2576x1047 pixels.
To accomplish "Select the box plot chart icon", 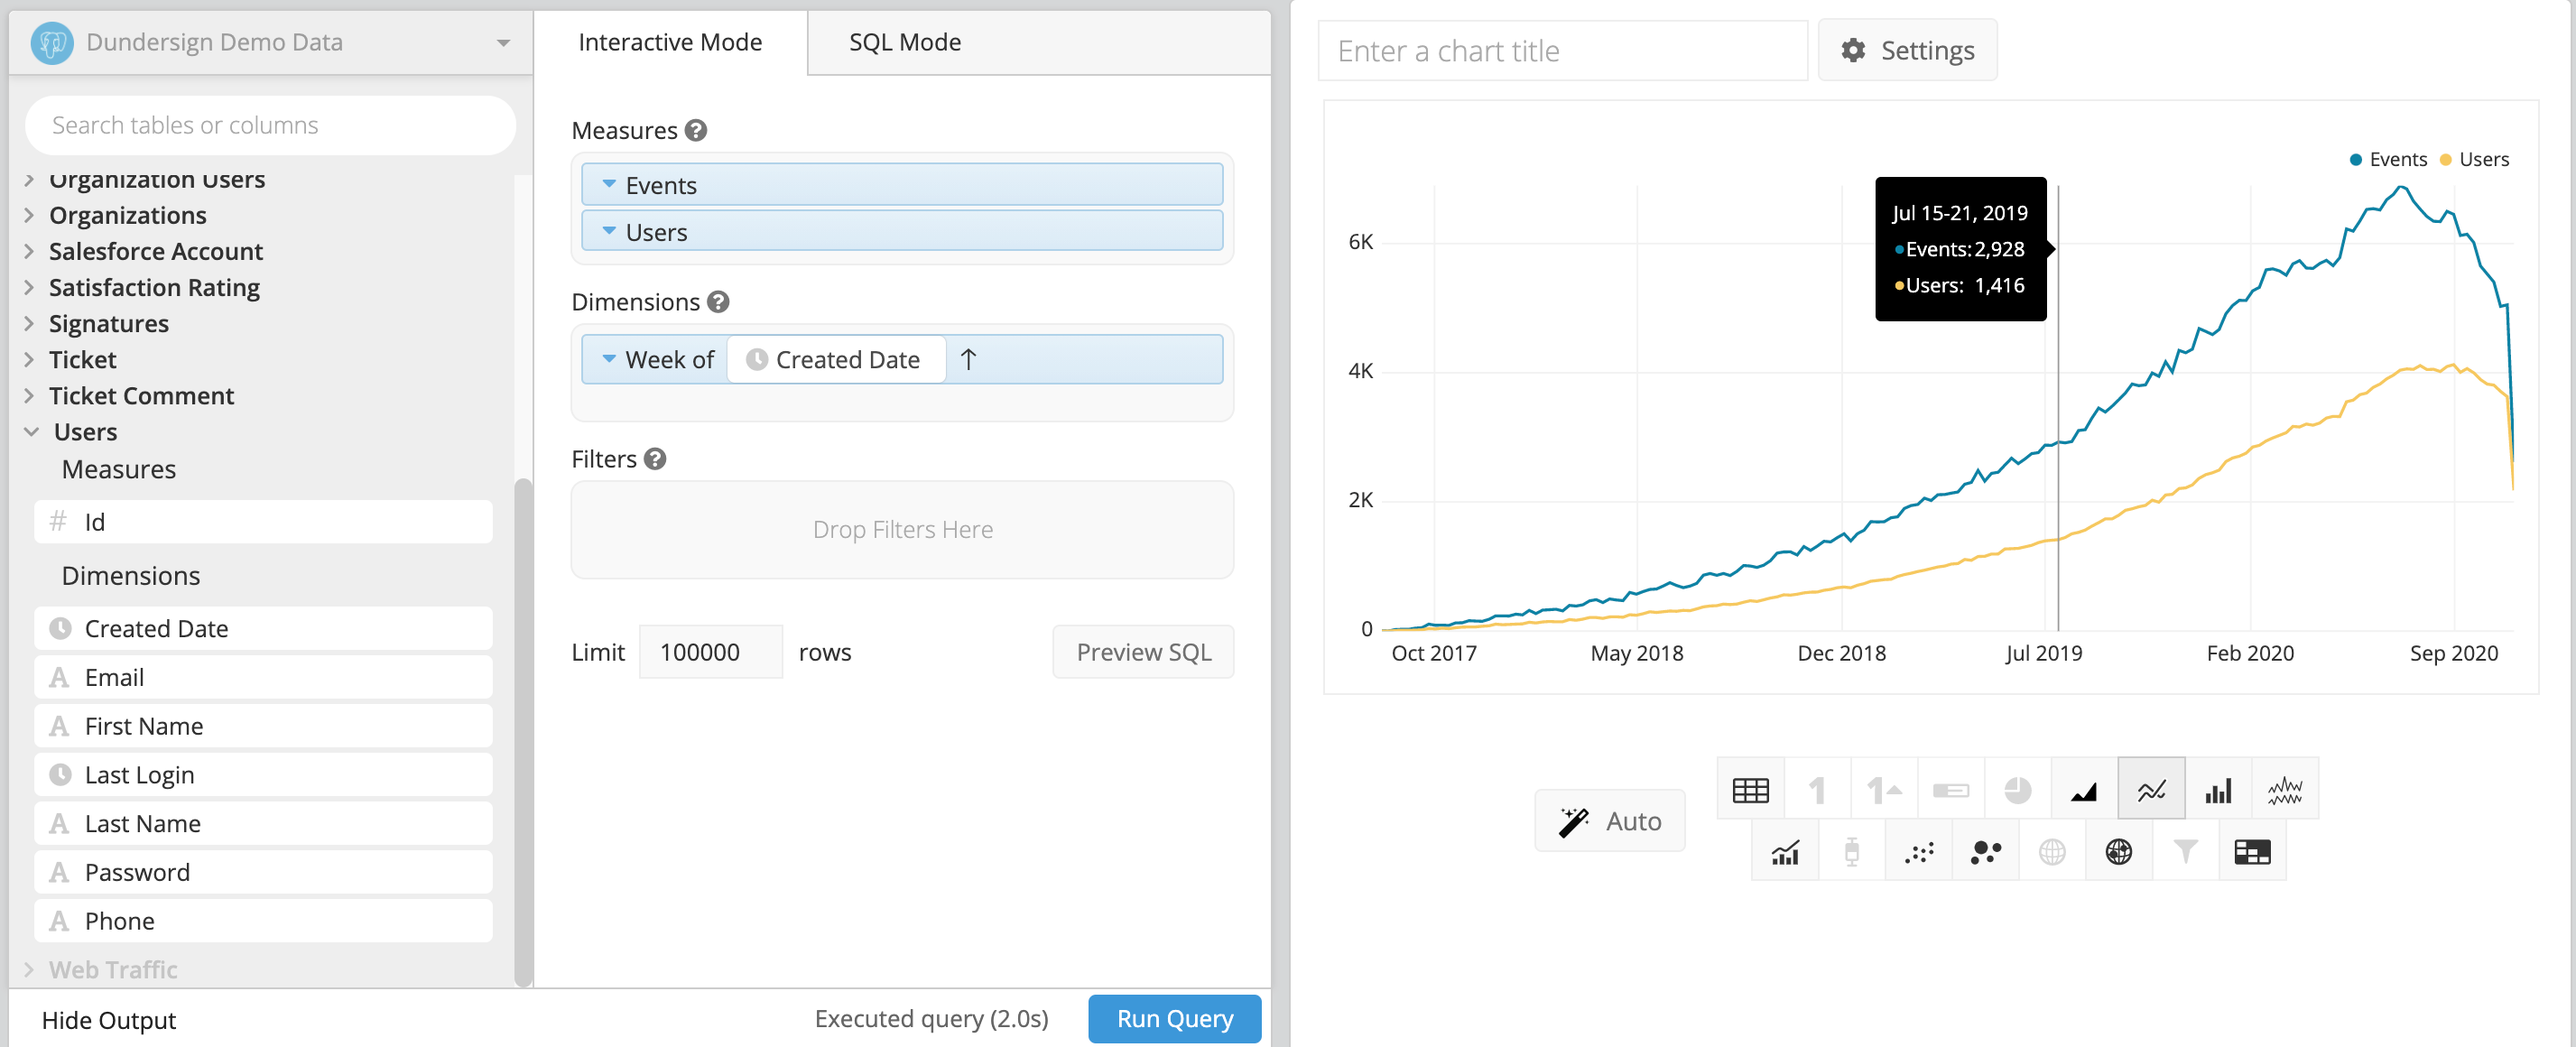I will (x=1852, y=851).
